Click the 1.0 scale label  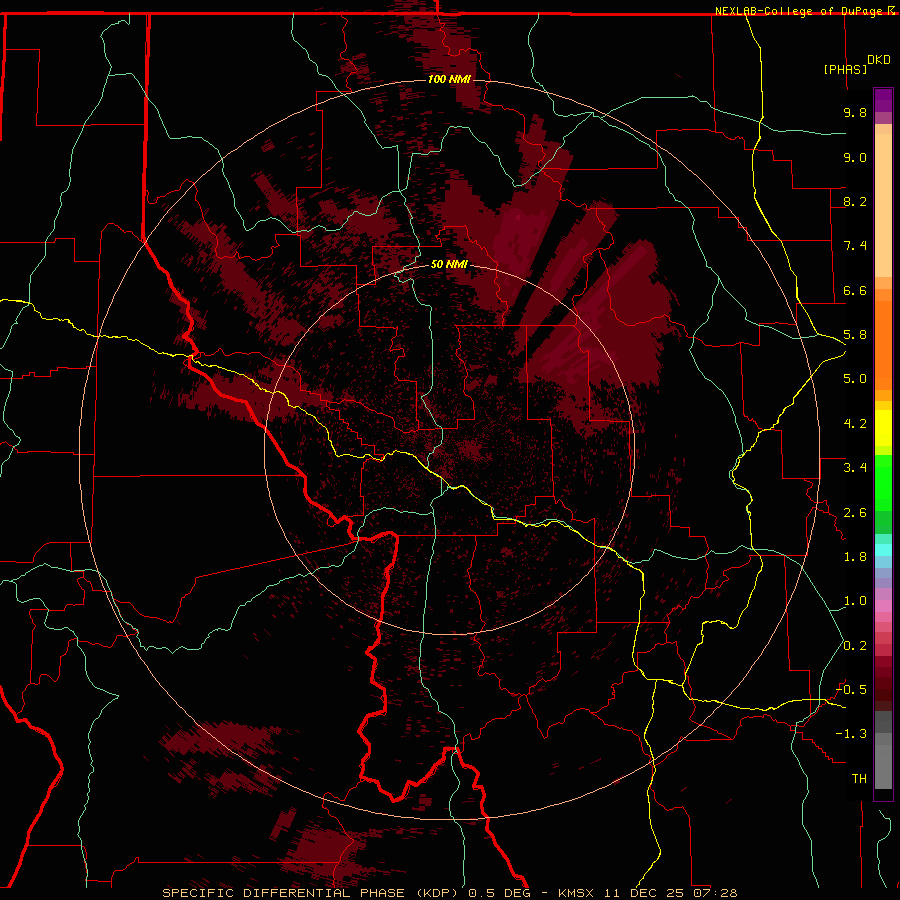pyautogui.click(x=855, y=601)
